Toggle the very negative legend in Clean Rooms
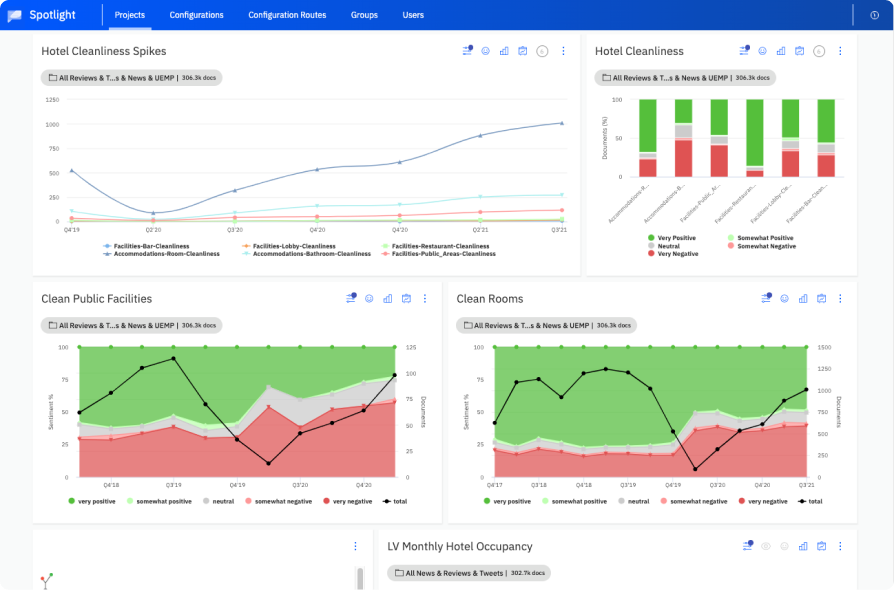This screenshot has height=590, width=894. tap(757, 501)
